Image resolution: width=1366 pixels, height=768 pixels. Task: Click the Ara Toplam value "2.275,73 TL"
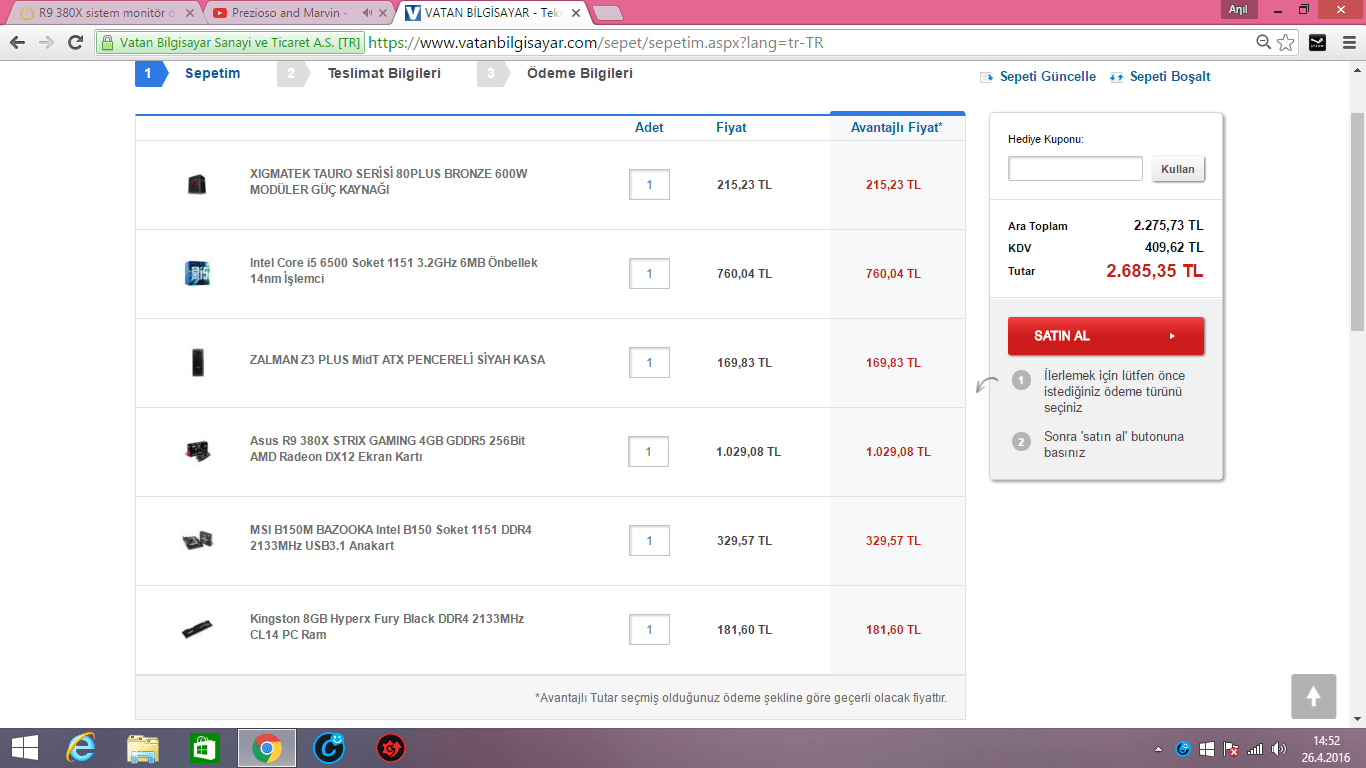coord(1168,226)
